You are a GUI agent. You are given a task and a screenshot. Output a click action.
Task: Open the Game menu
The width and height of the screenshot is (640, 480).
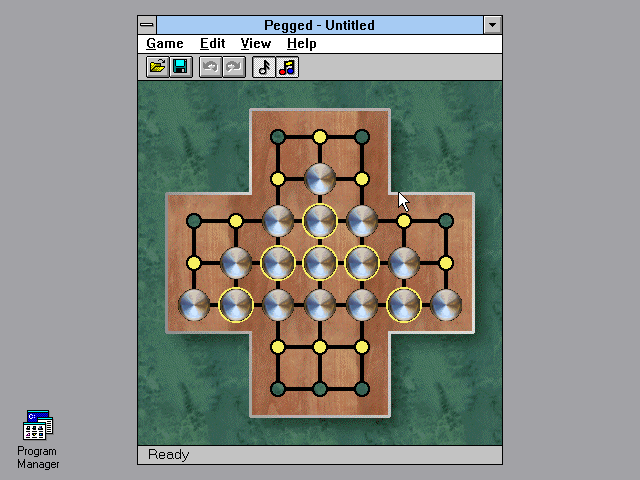point(165,43)
